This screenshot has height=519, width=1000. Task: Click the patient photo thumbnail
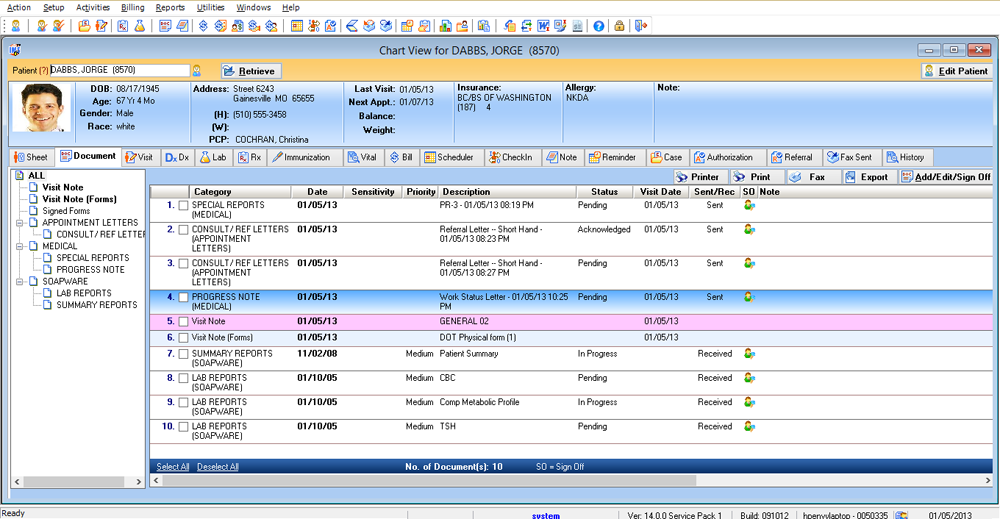tap(42, 108)
